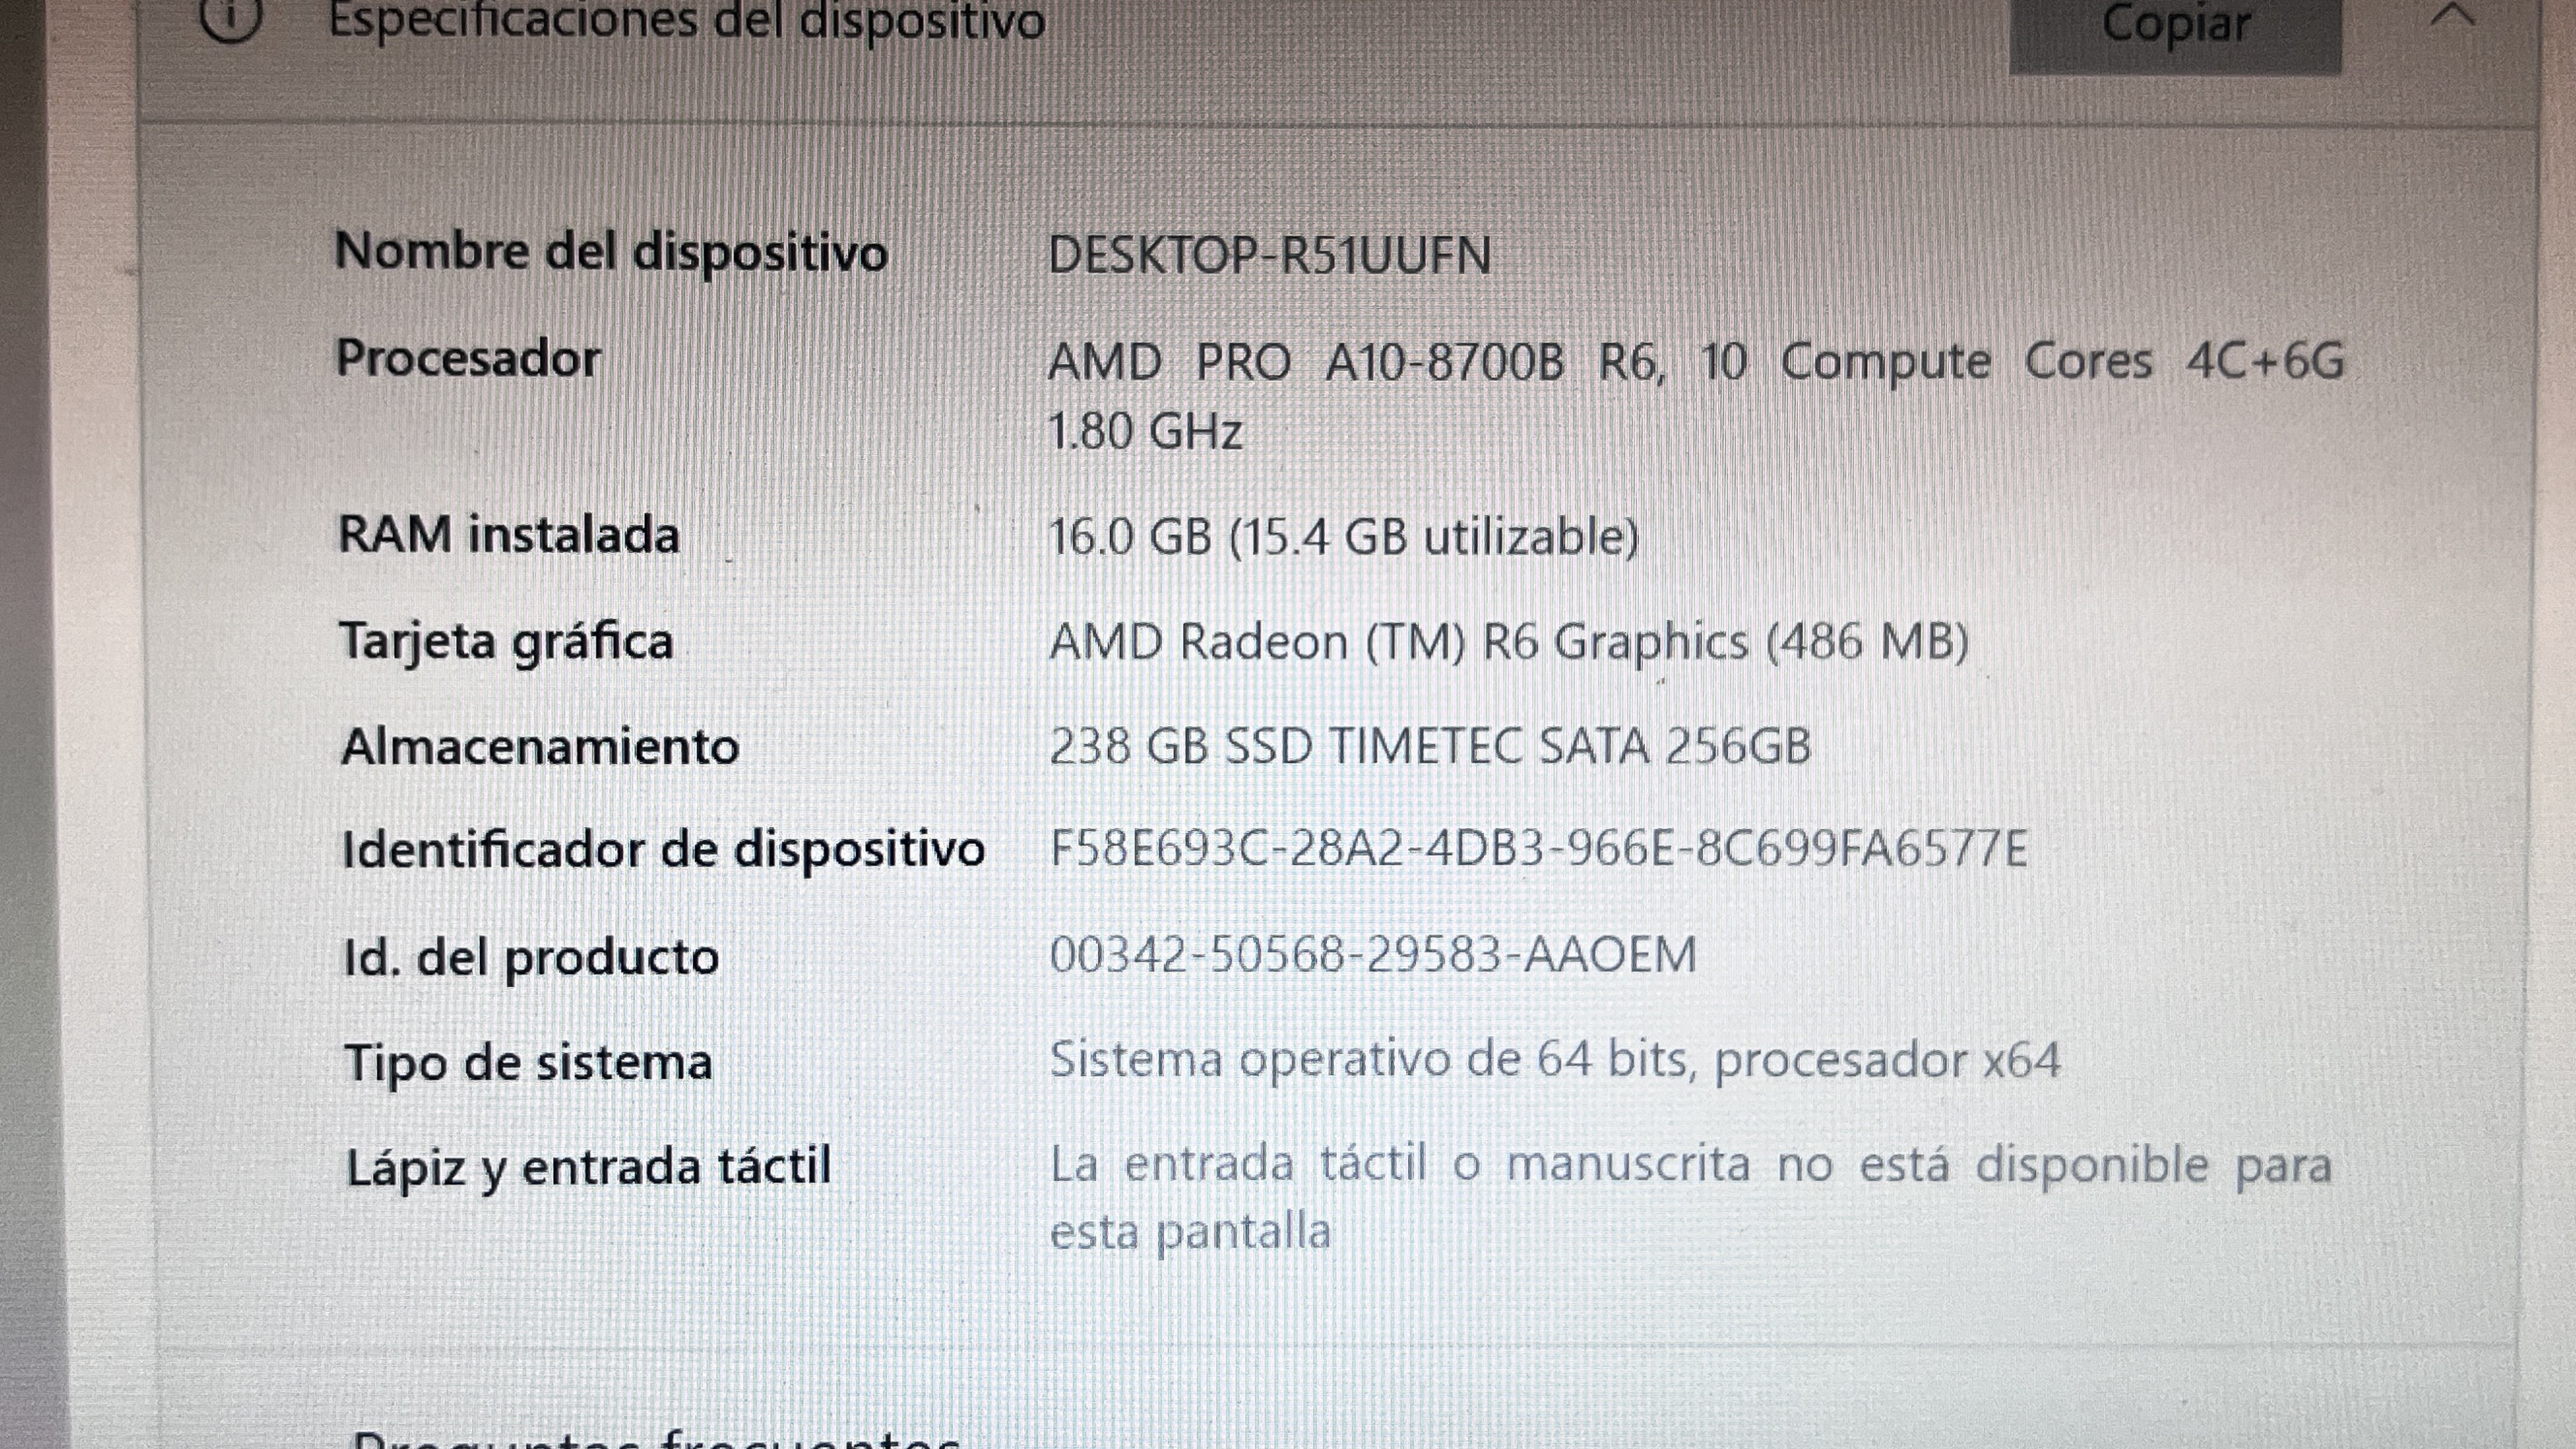Screen dimensions: 2576x1449
Task: Select the 238 GB SSD TIMETEC value
Action: click(1430, 746)
